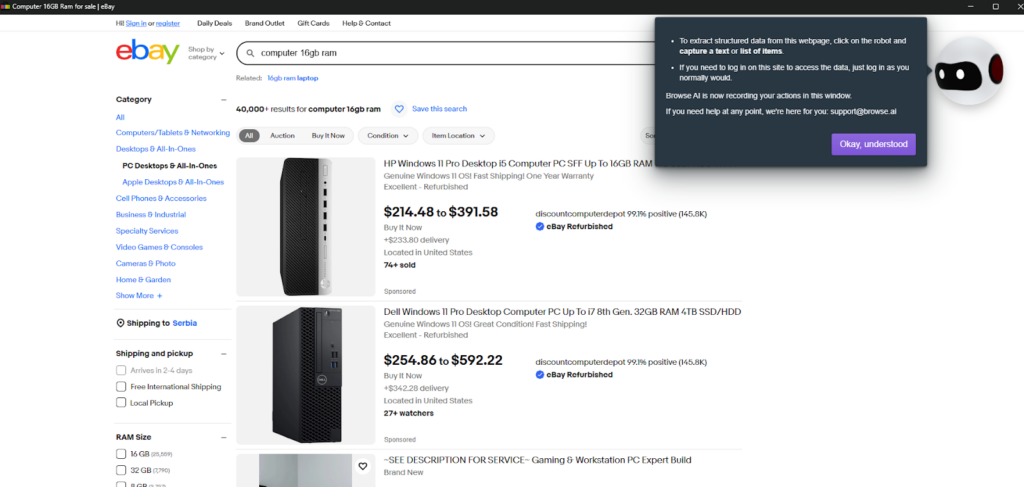Open the Condition filter dropdown
Image resolution: width=1024 pixels, height=487 pixels.
coord(388,136)
